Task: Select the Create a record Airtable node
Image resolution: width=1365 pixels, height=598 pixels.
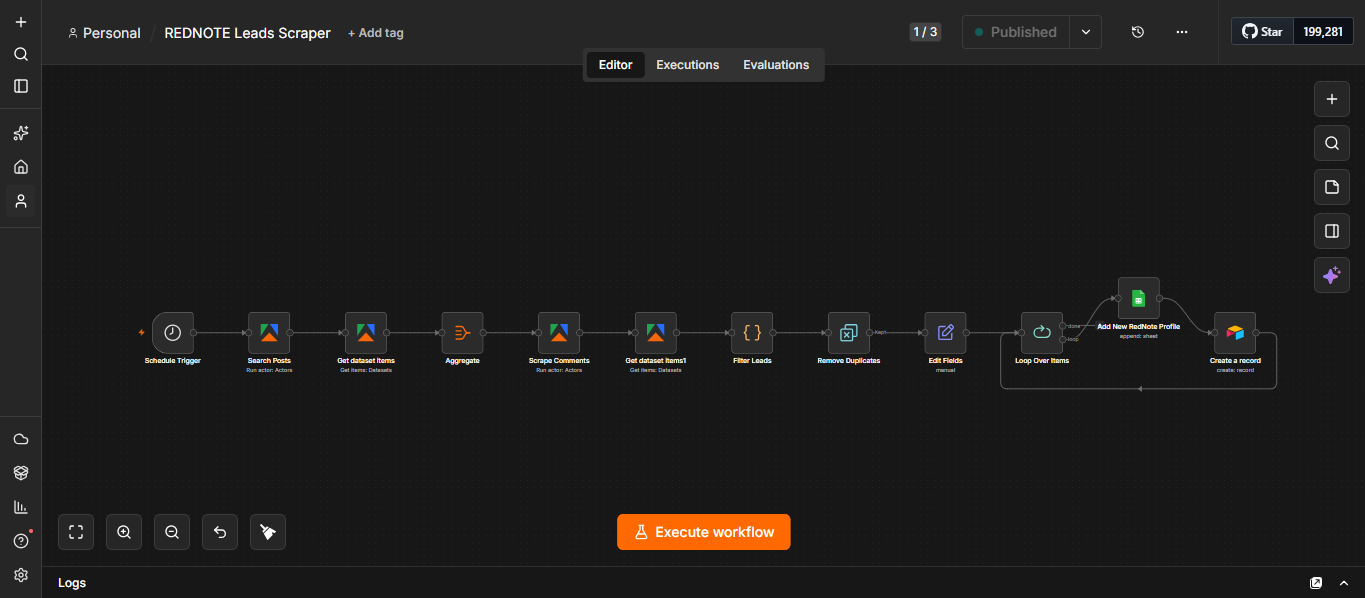Action: [x=1235, y=332]
